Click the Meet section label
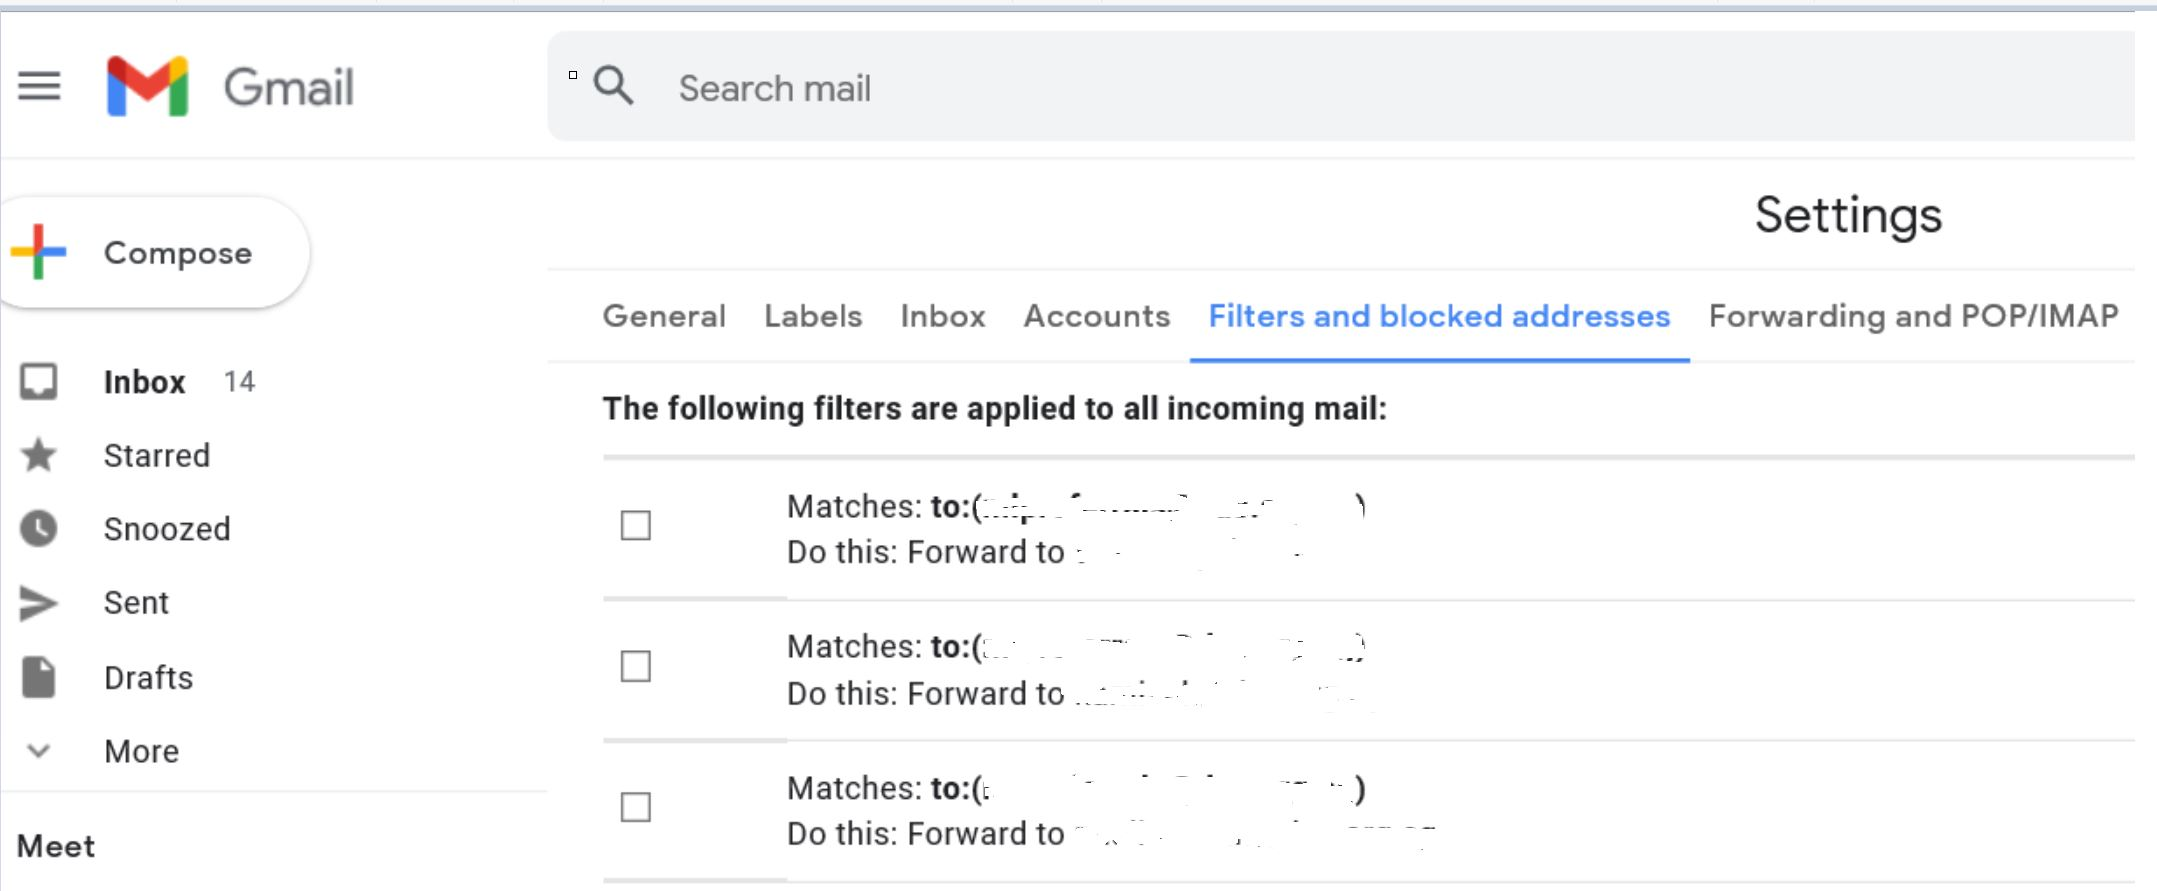 click(55, 846)
